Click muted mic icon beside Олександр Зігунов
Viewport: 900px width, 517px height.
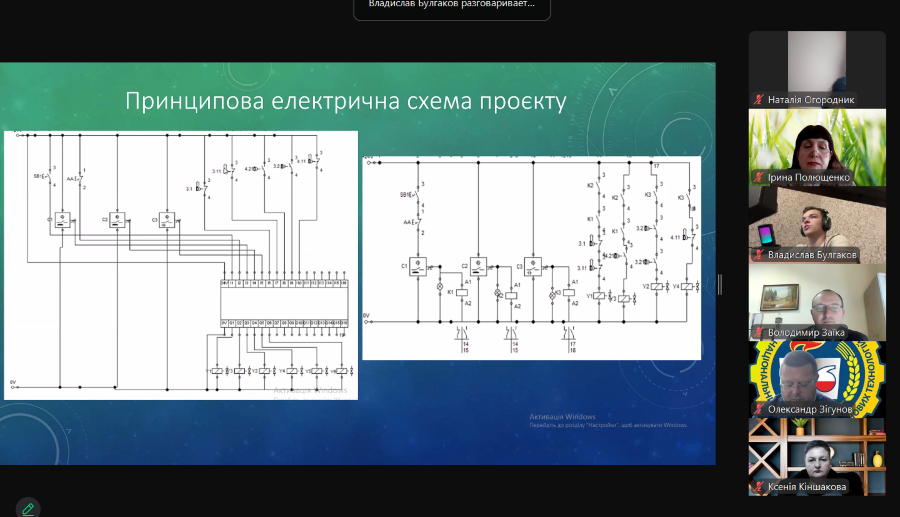point(759,410)
